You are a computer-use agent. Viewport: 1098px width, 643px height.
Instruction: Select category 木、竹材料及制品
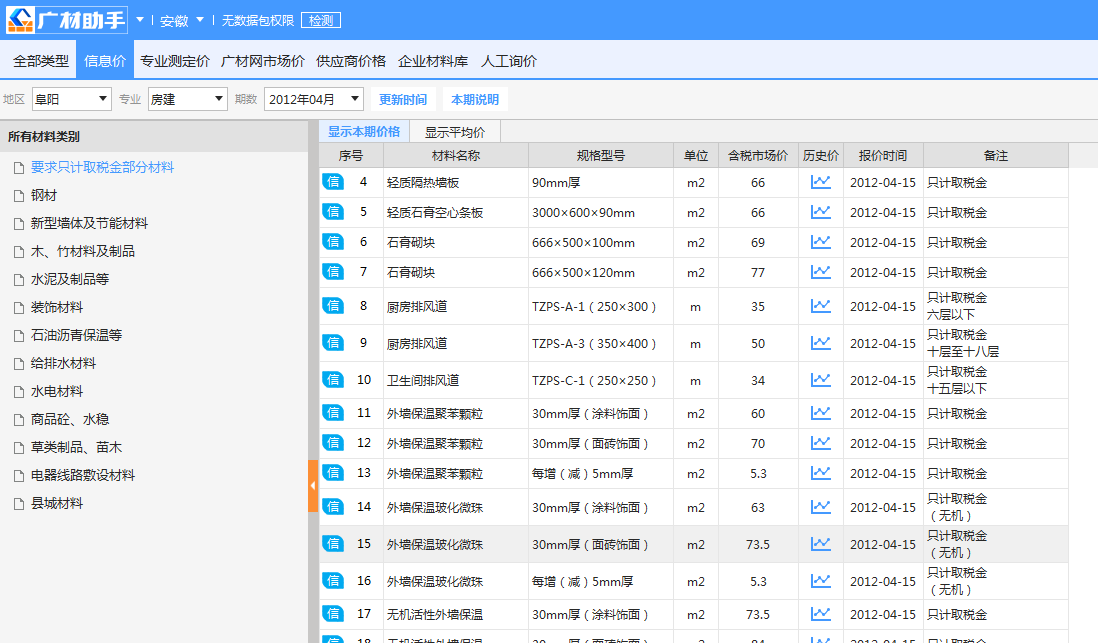point(83,251)
